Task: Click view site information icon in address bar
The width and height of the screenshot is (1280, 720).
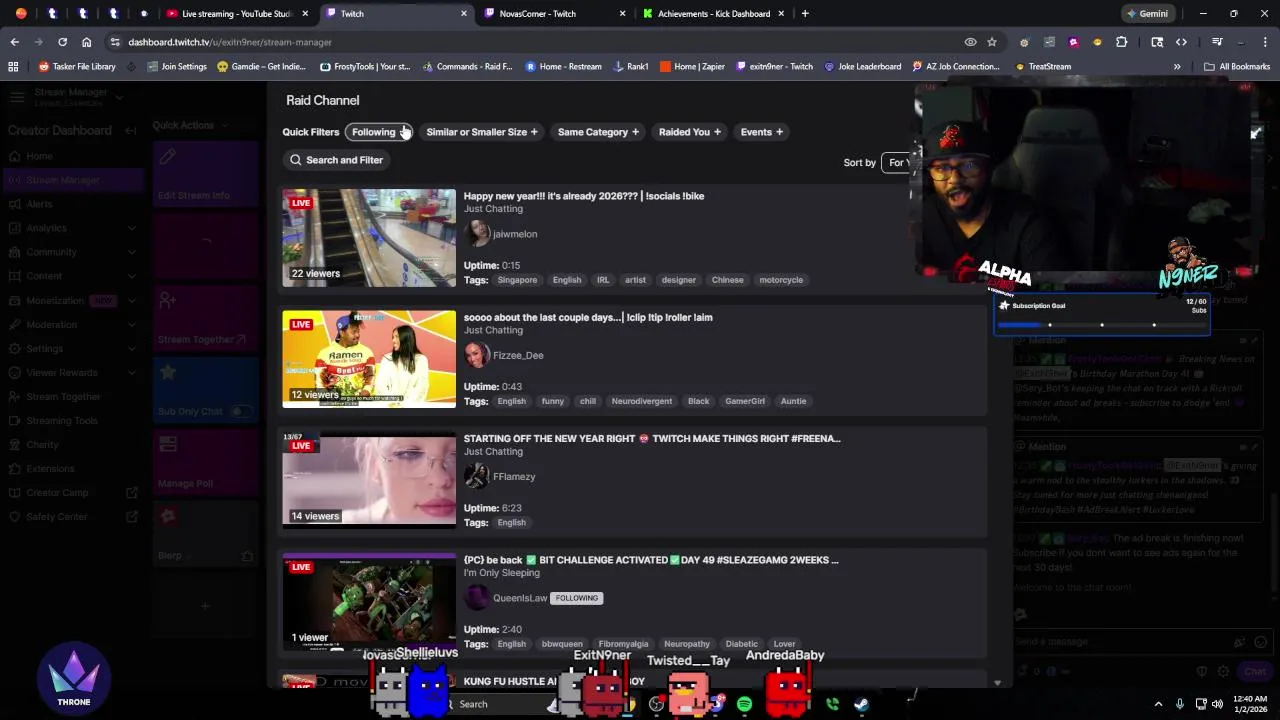Action: click(115, 42)
